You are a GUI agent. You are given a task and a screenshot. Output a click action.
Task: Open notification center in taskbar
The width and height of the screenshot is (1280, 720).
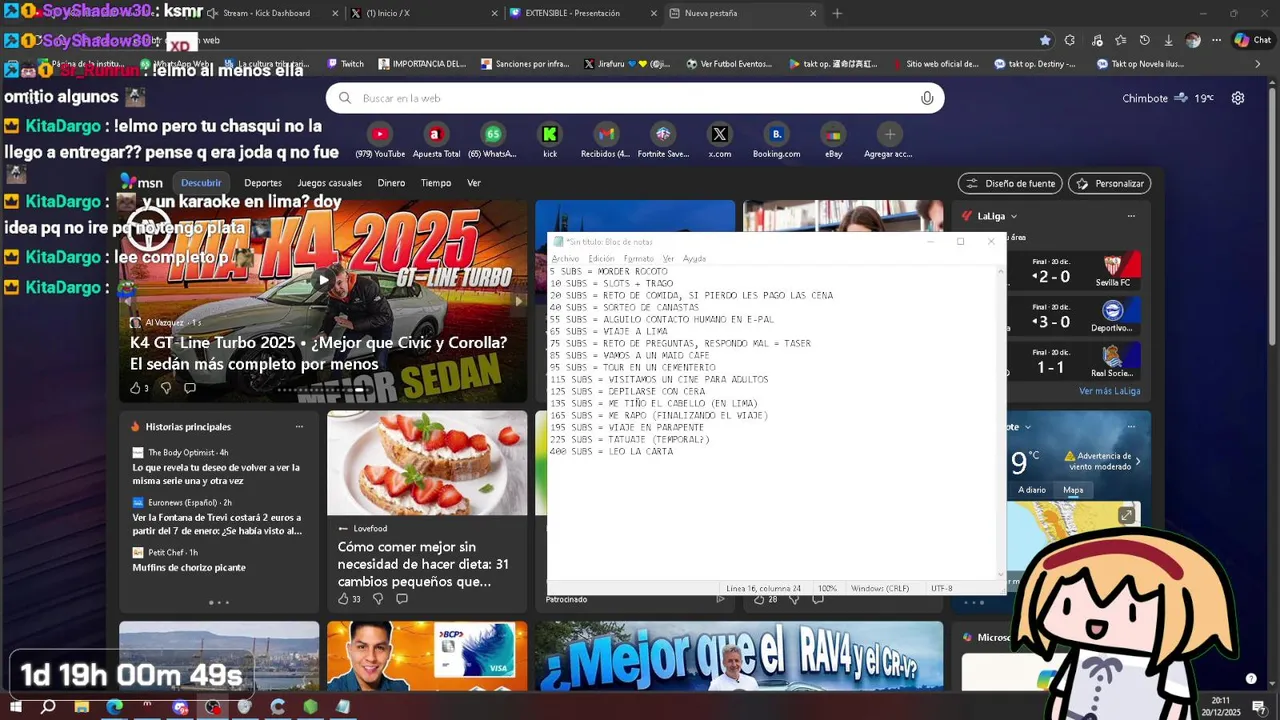point(1260,707)
